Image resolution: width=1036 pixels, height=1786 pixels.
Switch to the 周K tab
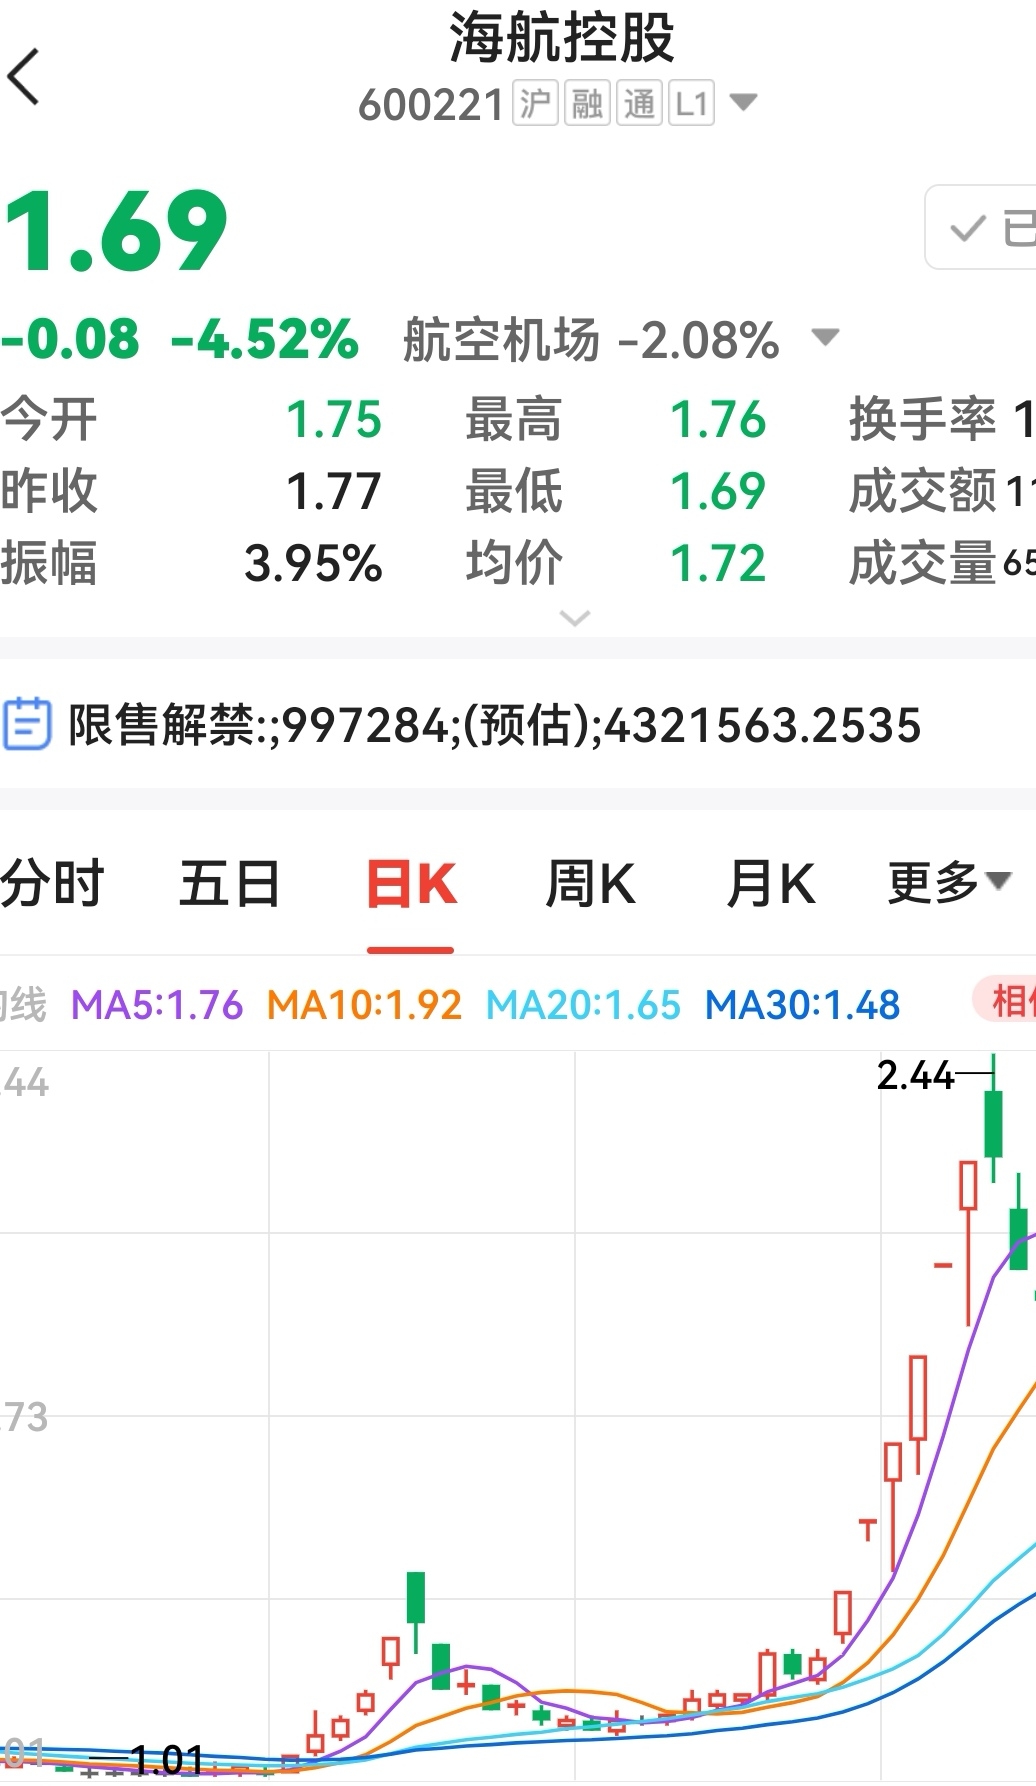591,884
